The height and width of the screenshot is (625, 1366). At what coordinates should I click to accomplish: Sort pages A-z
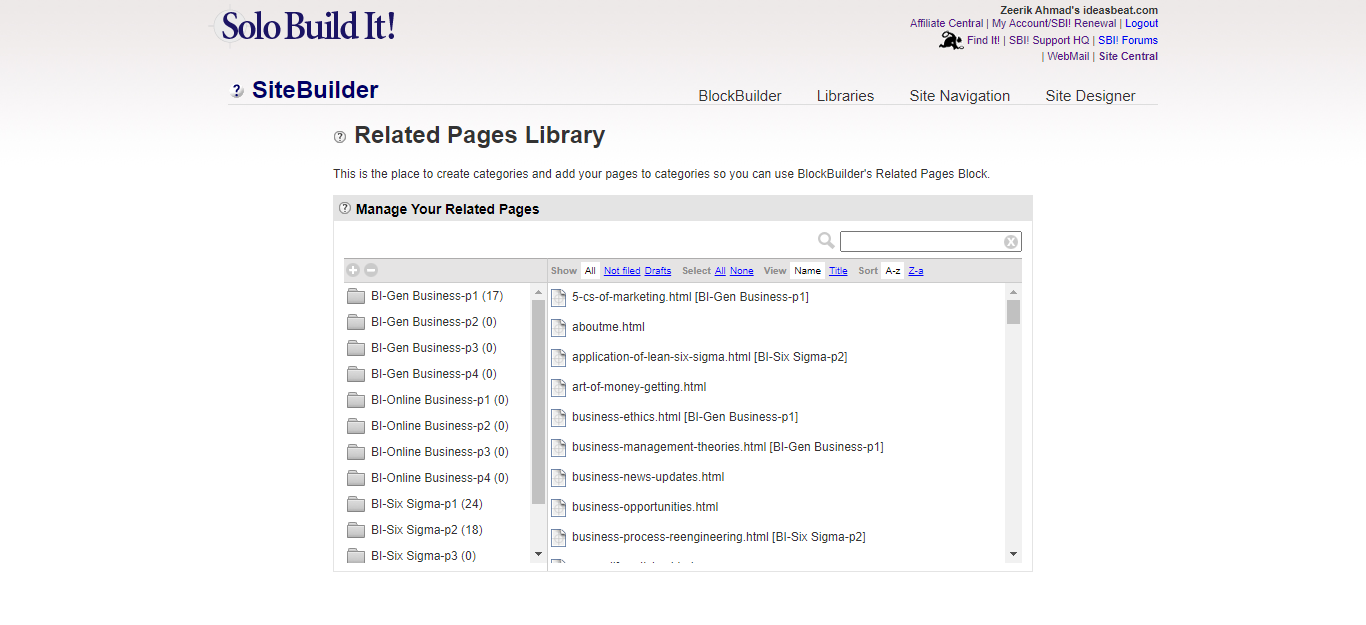click(892, 271)
